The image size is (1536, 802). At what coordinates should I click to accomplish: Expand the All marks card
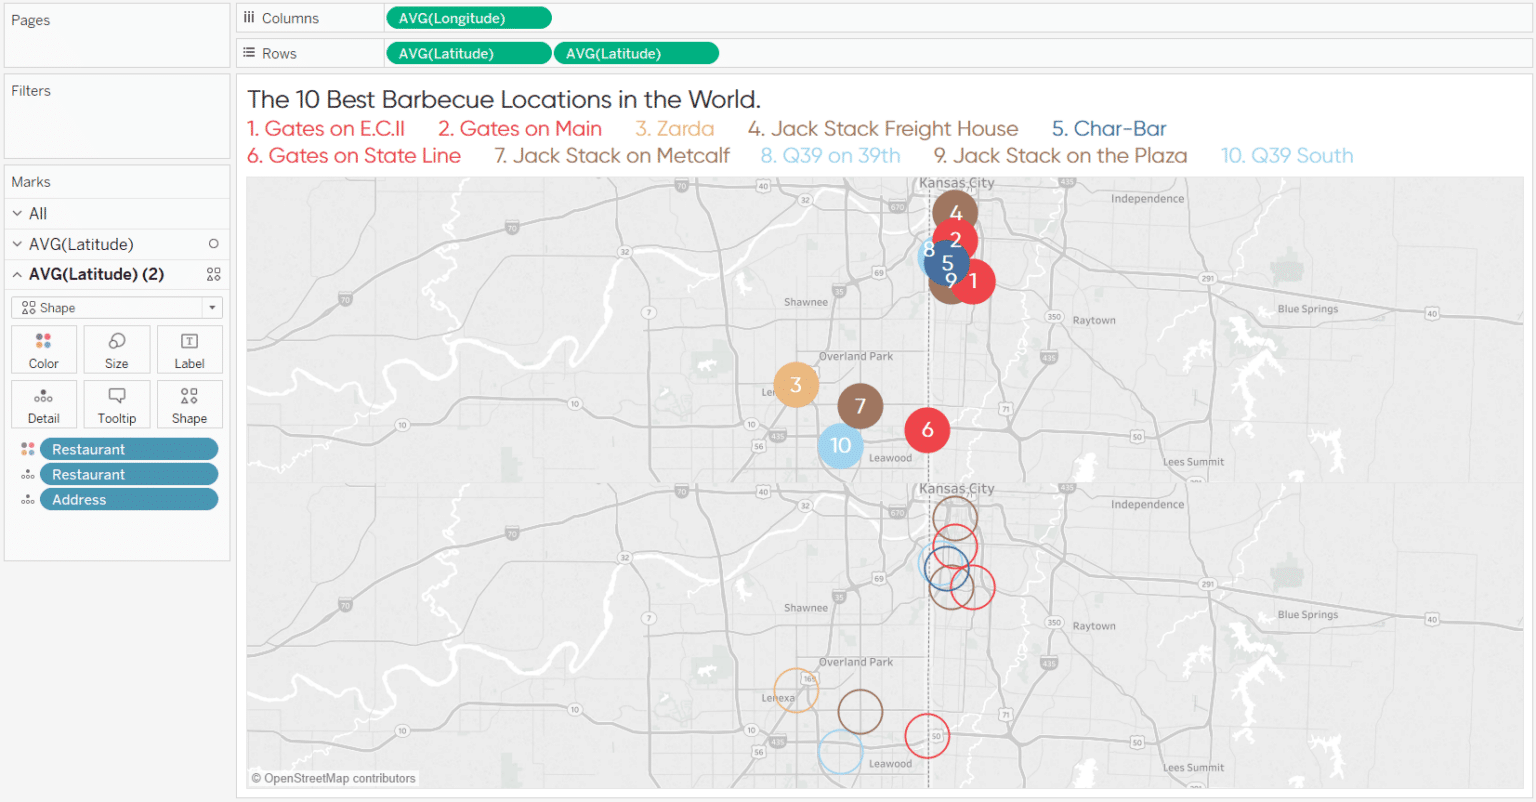16,213
